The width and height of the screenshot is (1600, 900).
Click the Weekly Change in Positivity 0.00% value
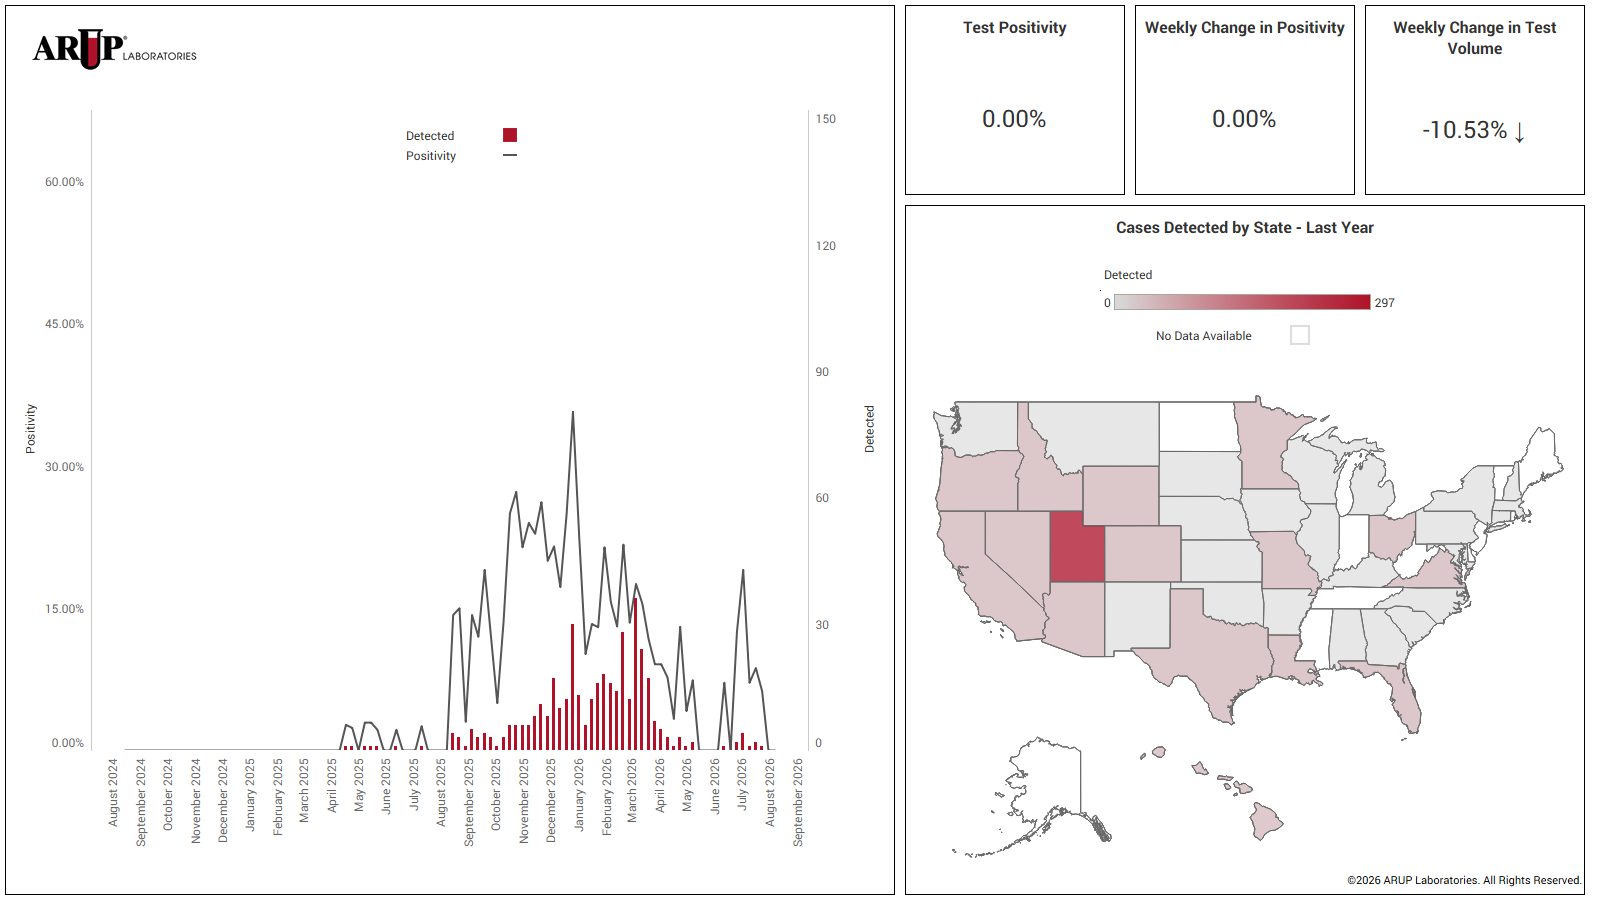point(1244,119)
